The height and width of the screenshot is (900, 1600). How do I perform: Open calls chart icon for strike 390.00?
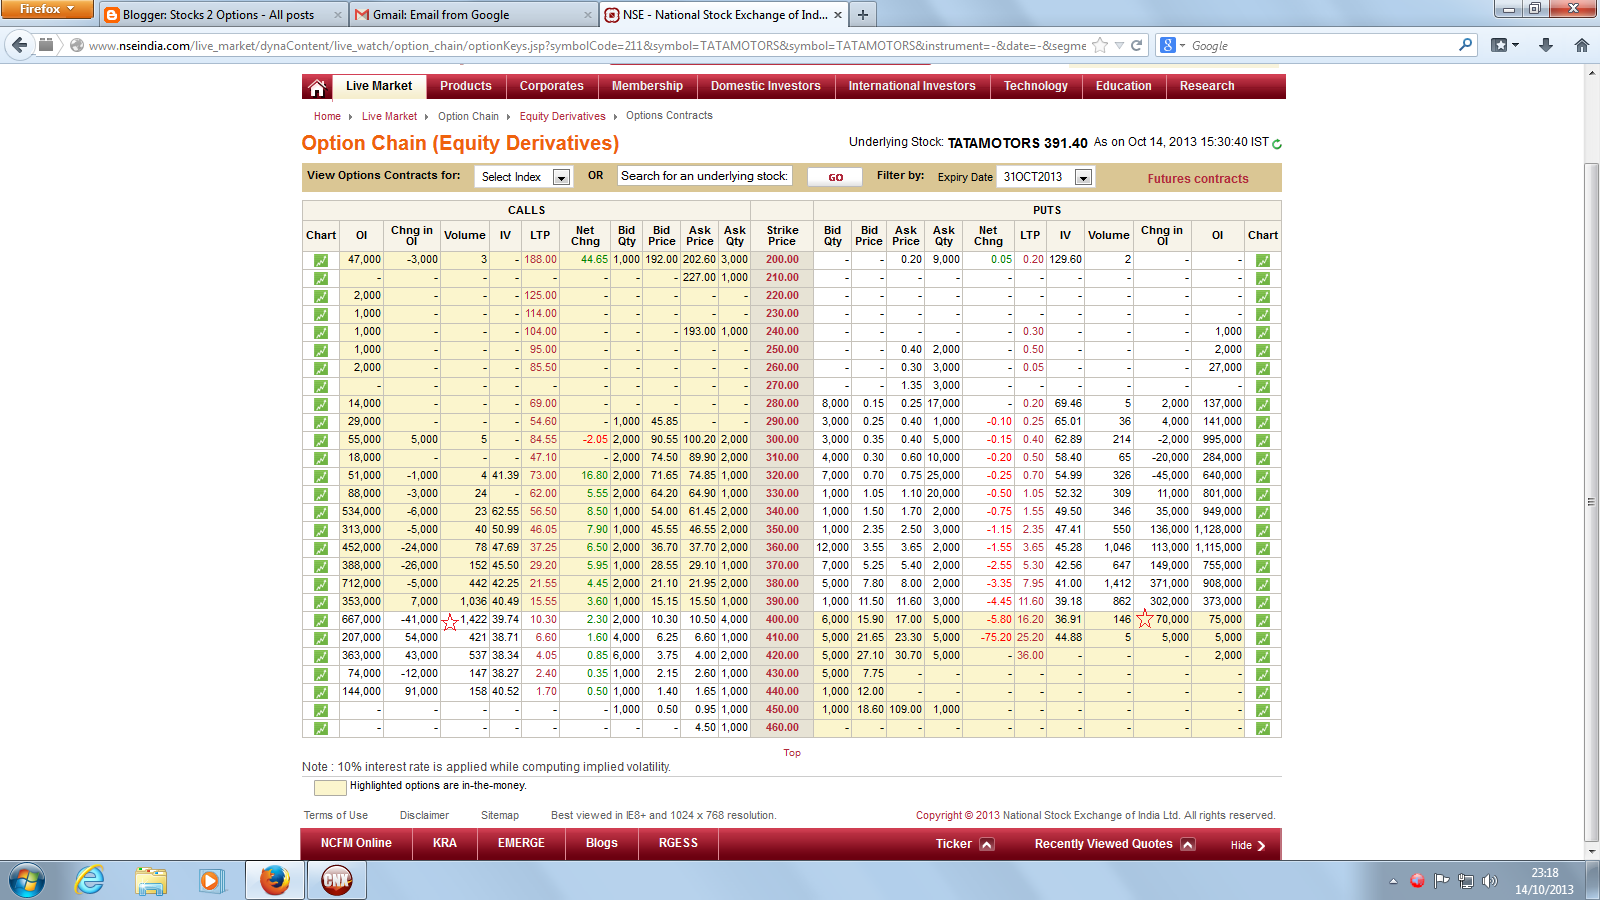click(321, 602)
